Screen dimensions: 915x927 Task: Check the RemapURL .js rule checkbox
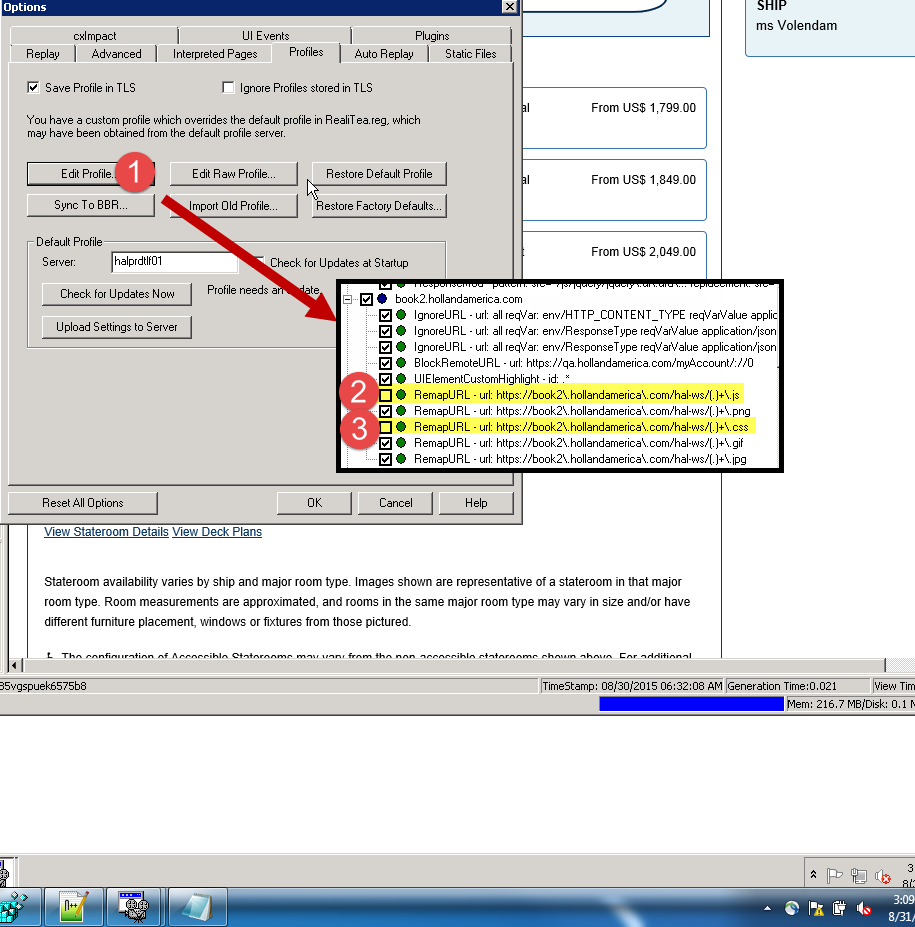[x=385, y=396]
